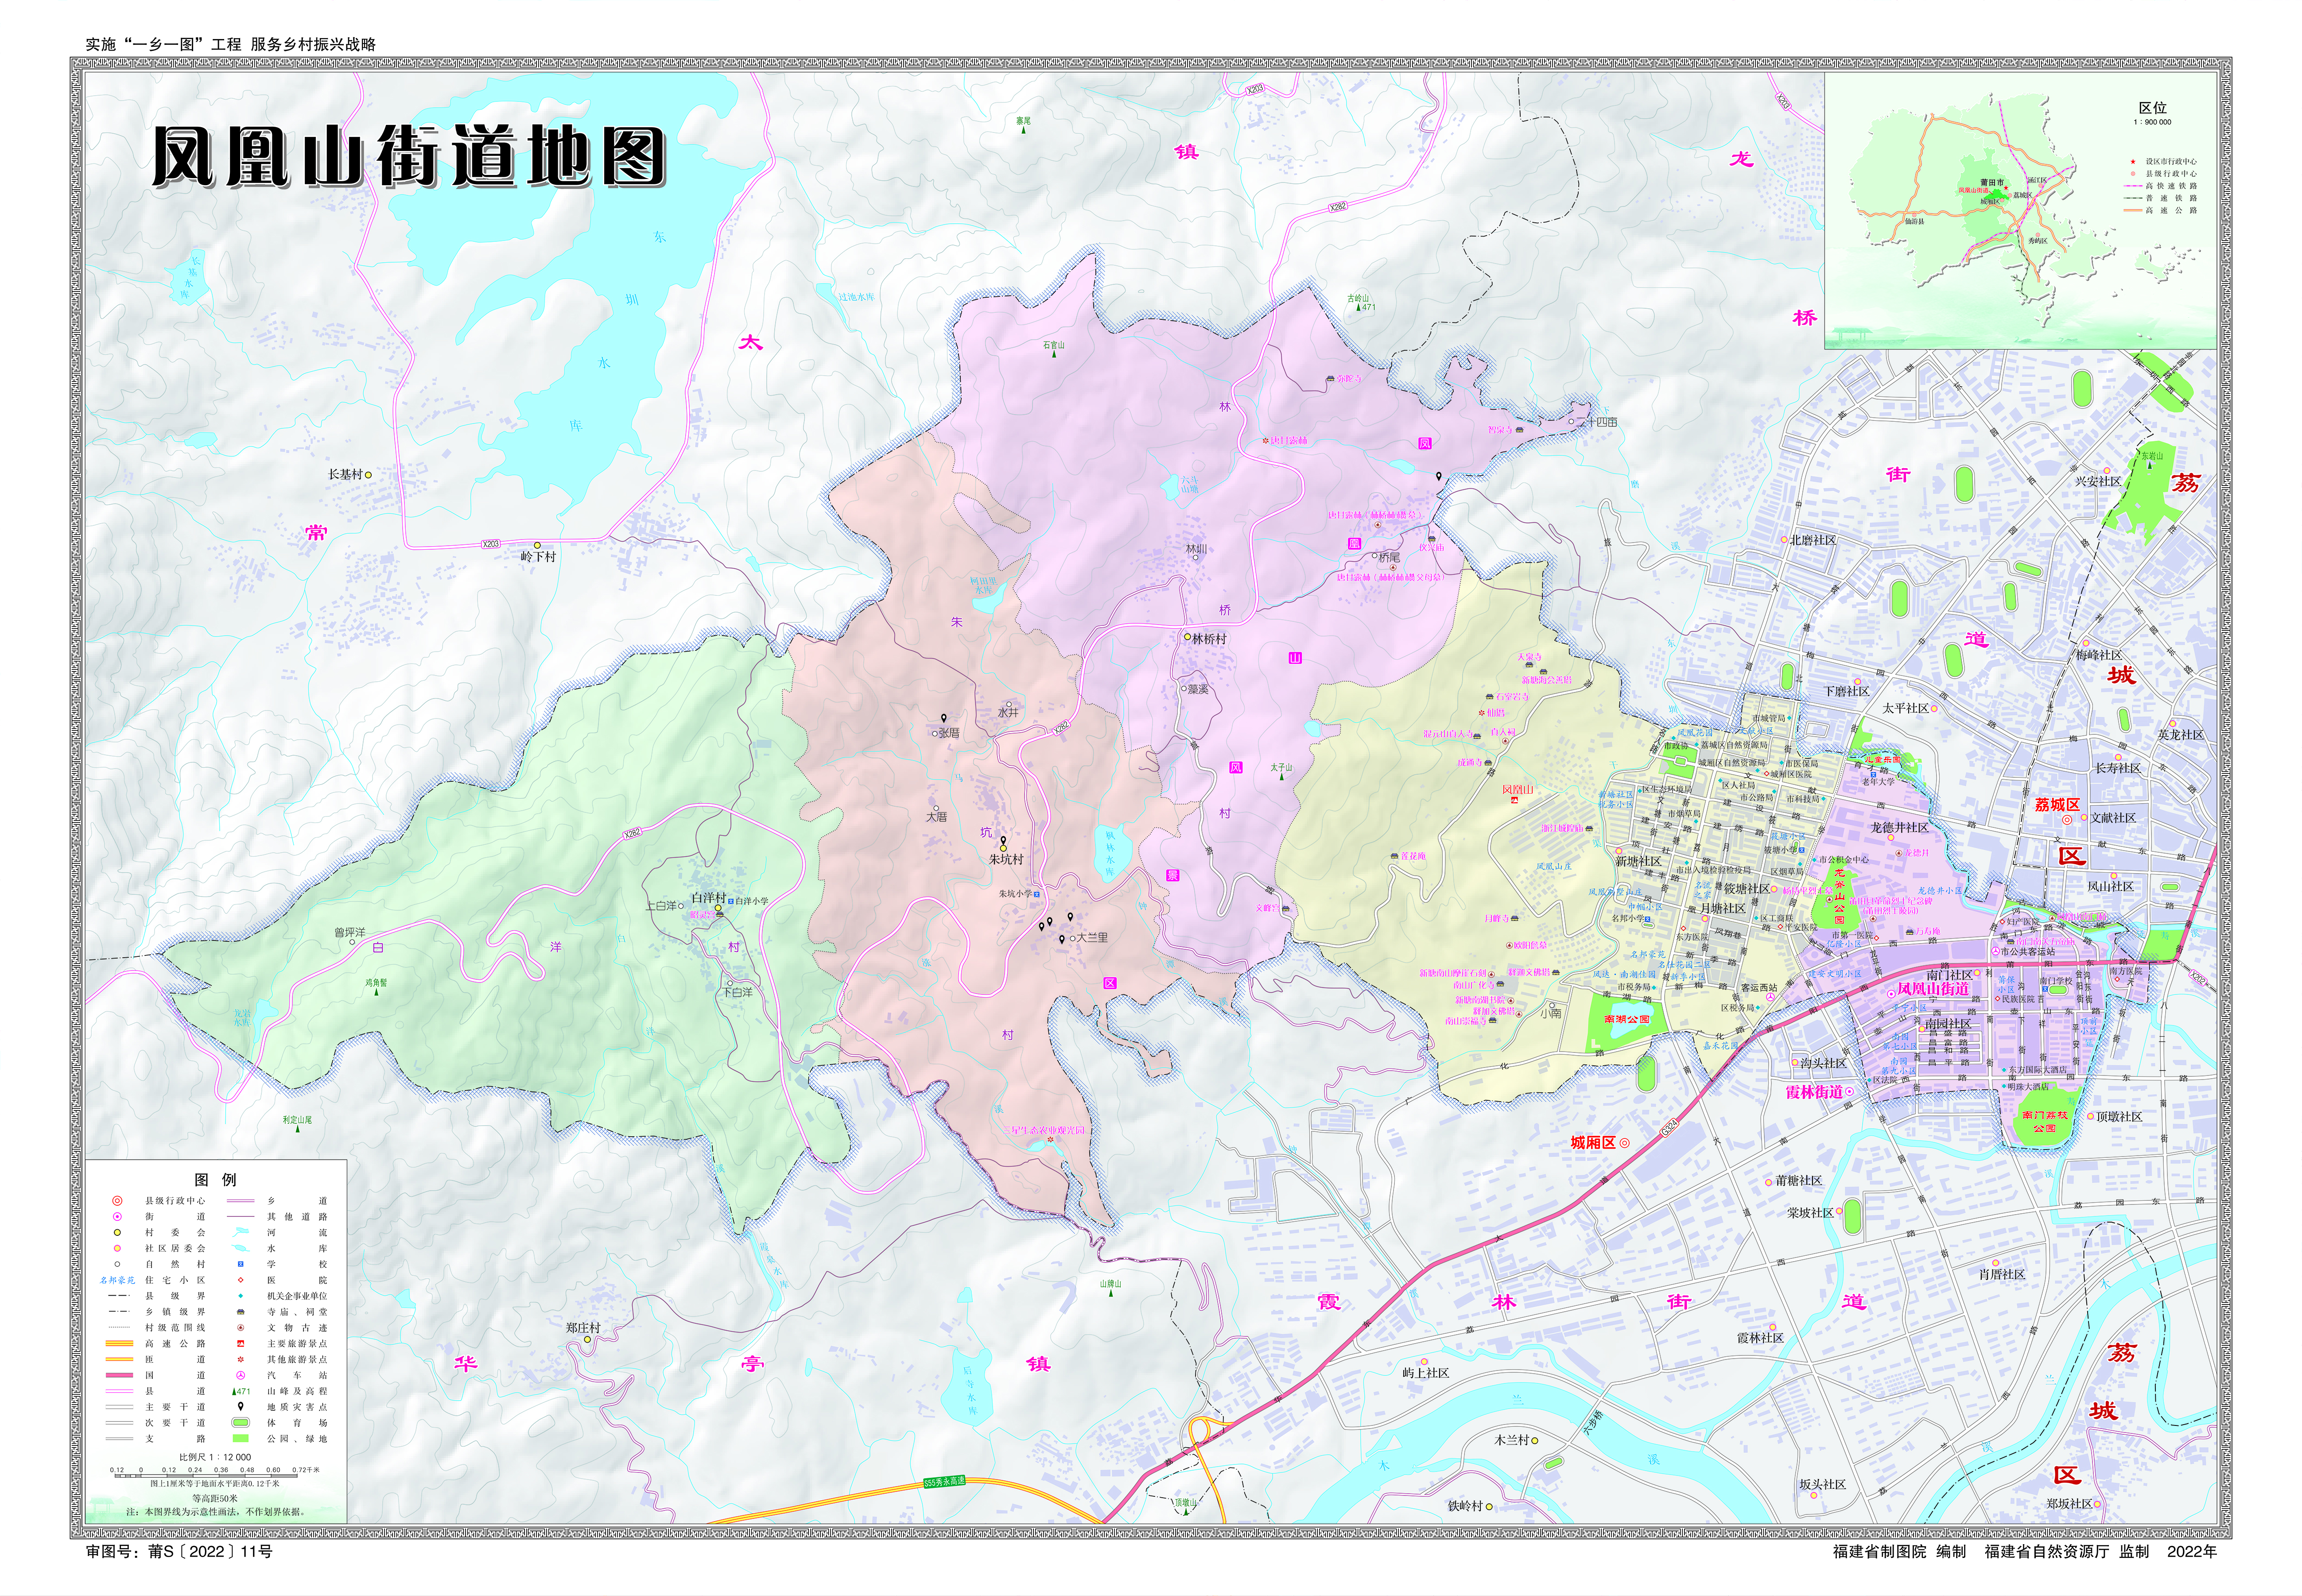2302x1596 pixels.
Task: Click the 郑庄村 village label
Action: 583,1328
